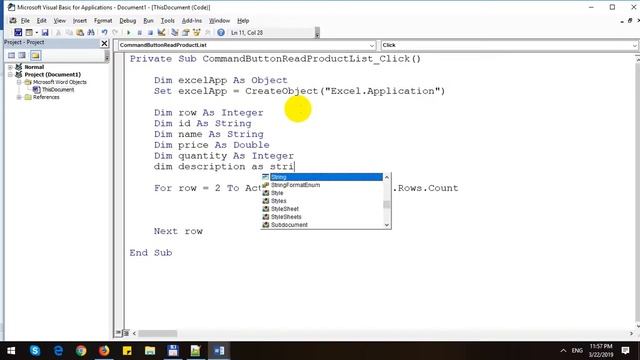Choose Subdocument in the autocomplete list
Viewport: 640px width, 360px height.
click(322, 225)
